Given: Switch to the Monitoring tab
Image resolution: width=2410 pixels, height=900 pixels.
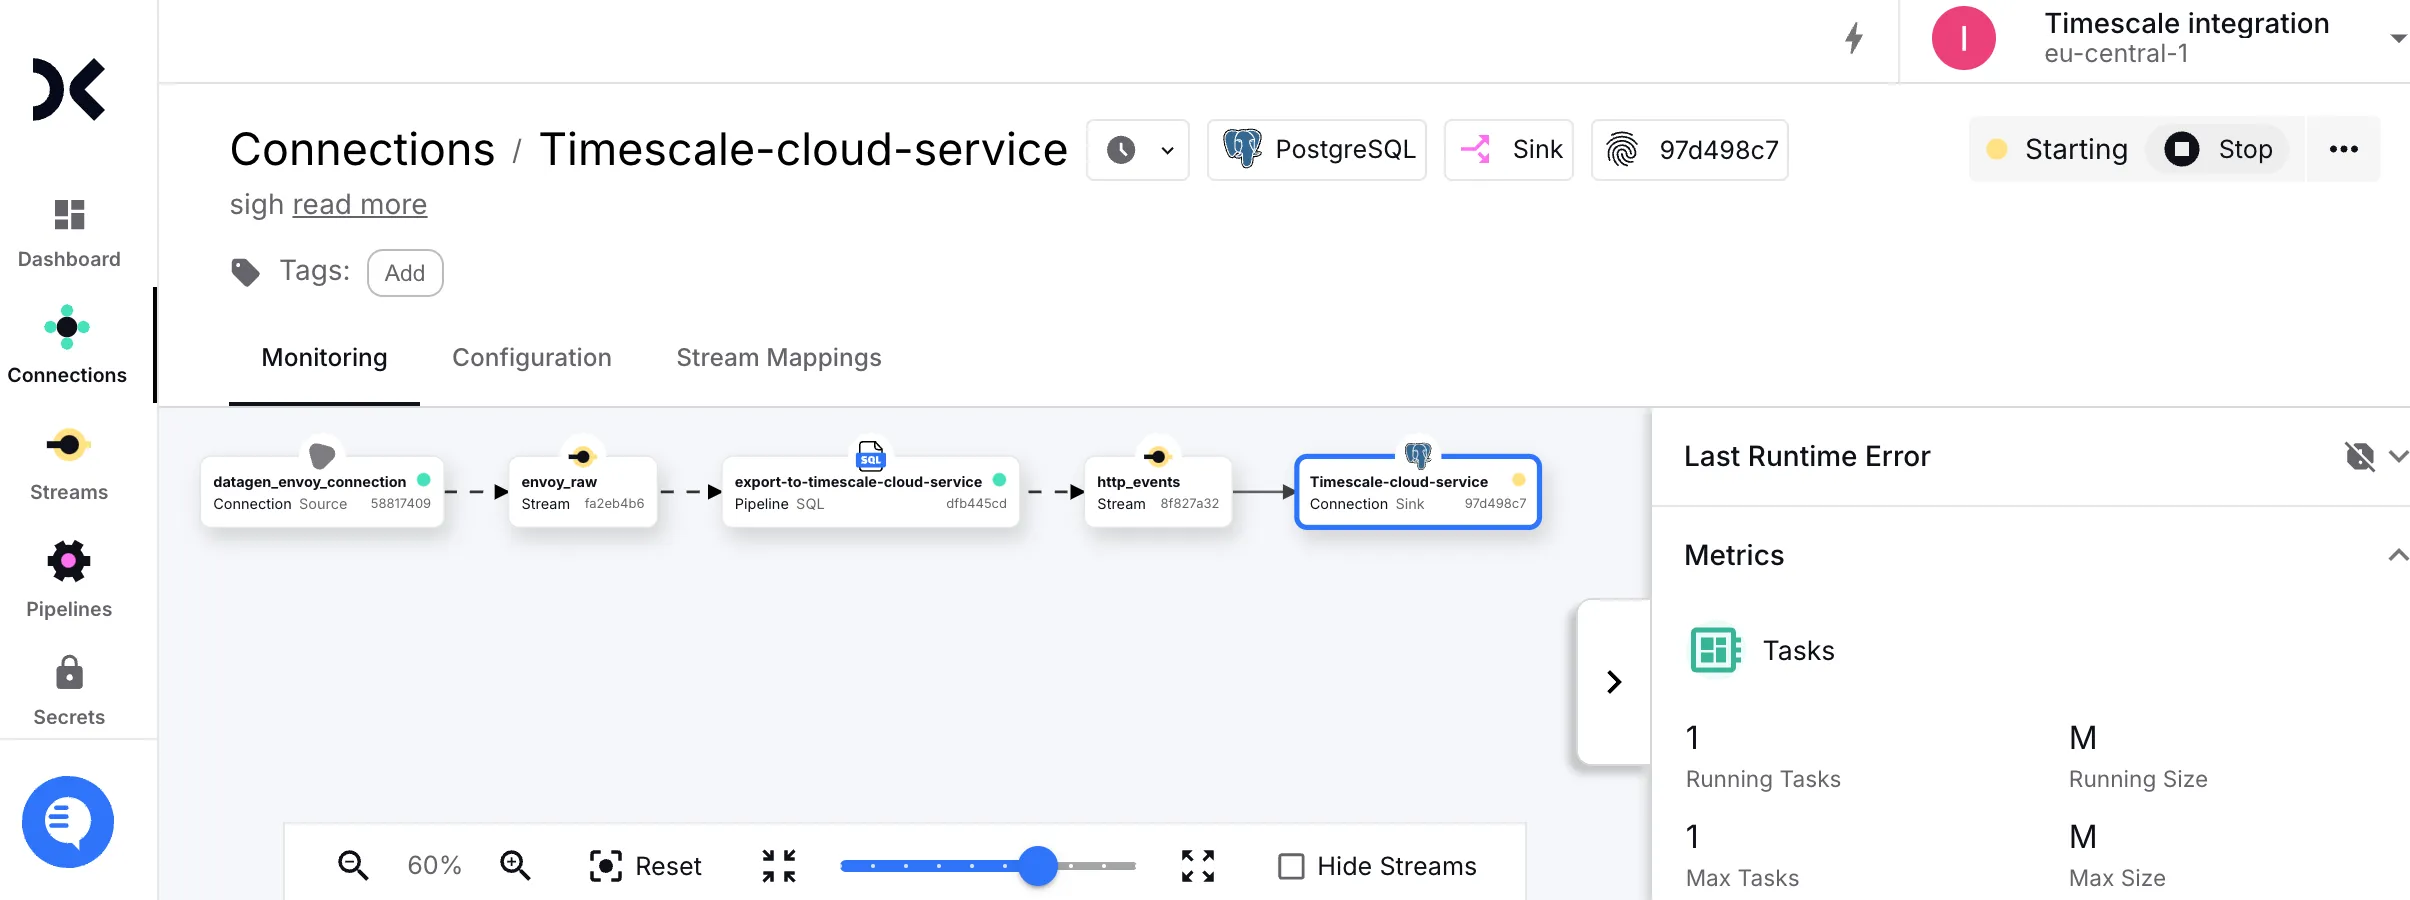Looking at the screenshot, I should click(324, 358).
